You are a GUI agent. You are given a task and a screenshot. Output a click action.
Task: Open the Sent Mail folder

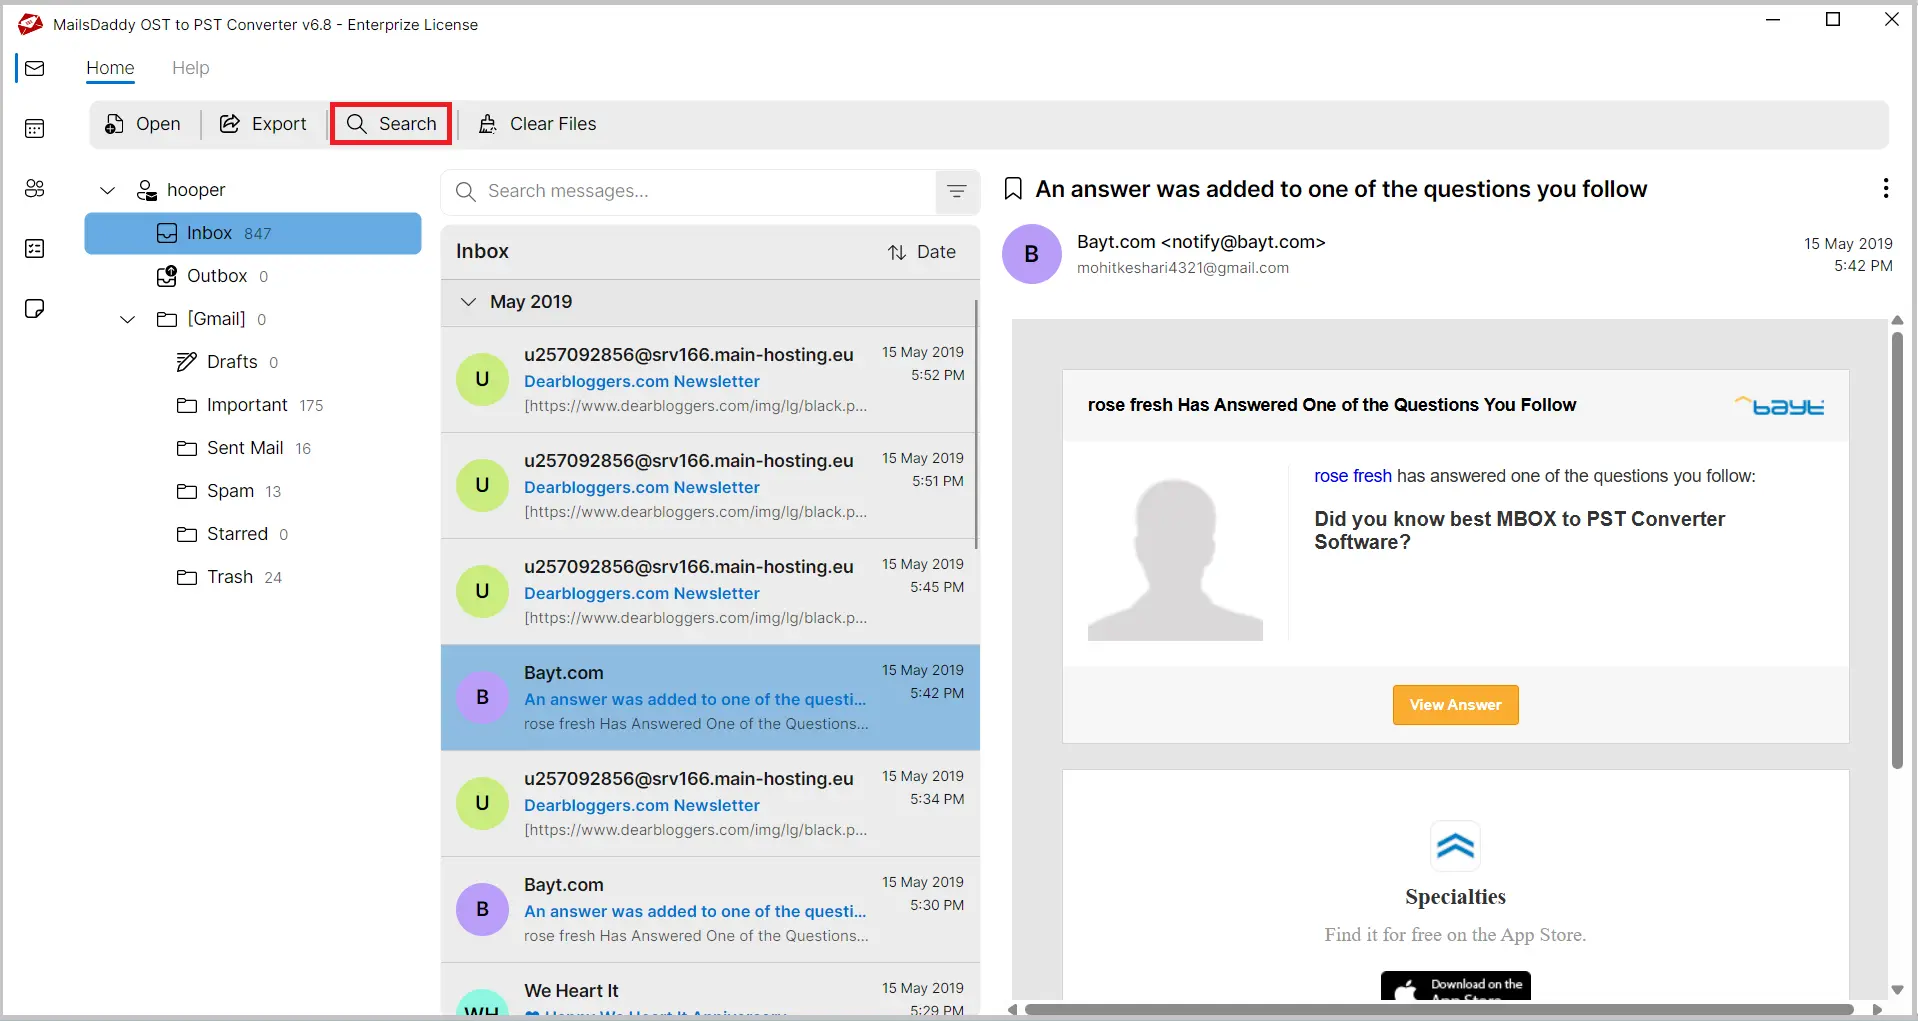(245, 448)
